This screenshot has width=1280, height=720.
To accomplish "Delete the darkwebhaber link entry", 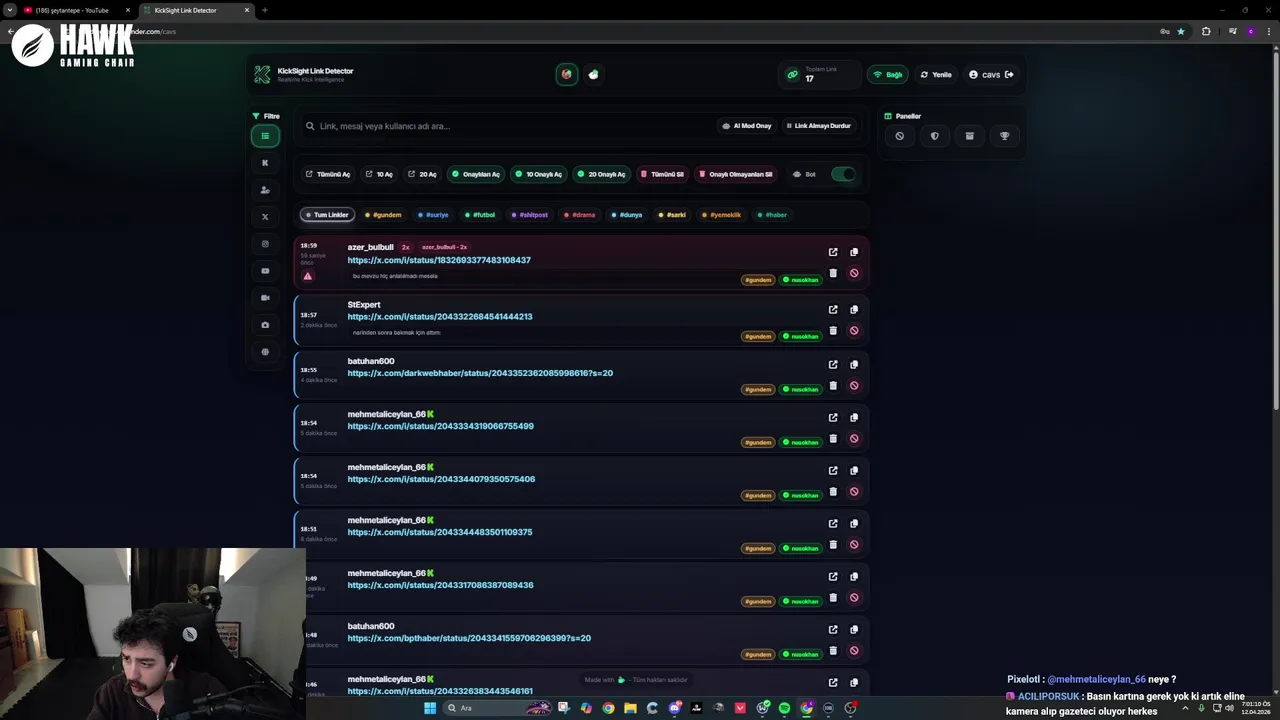I will click(x=833, y=385).
